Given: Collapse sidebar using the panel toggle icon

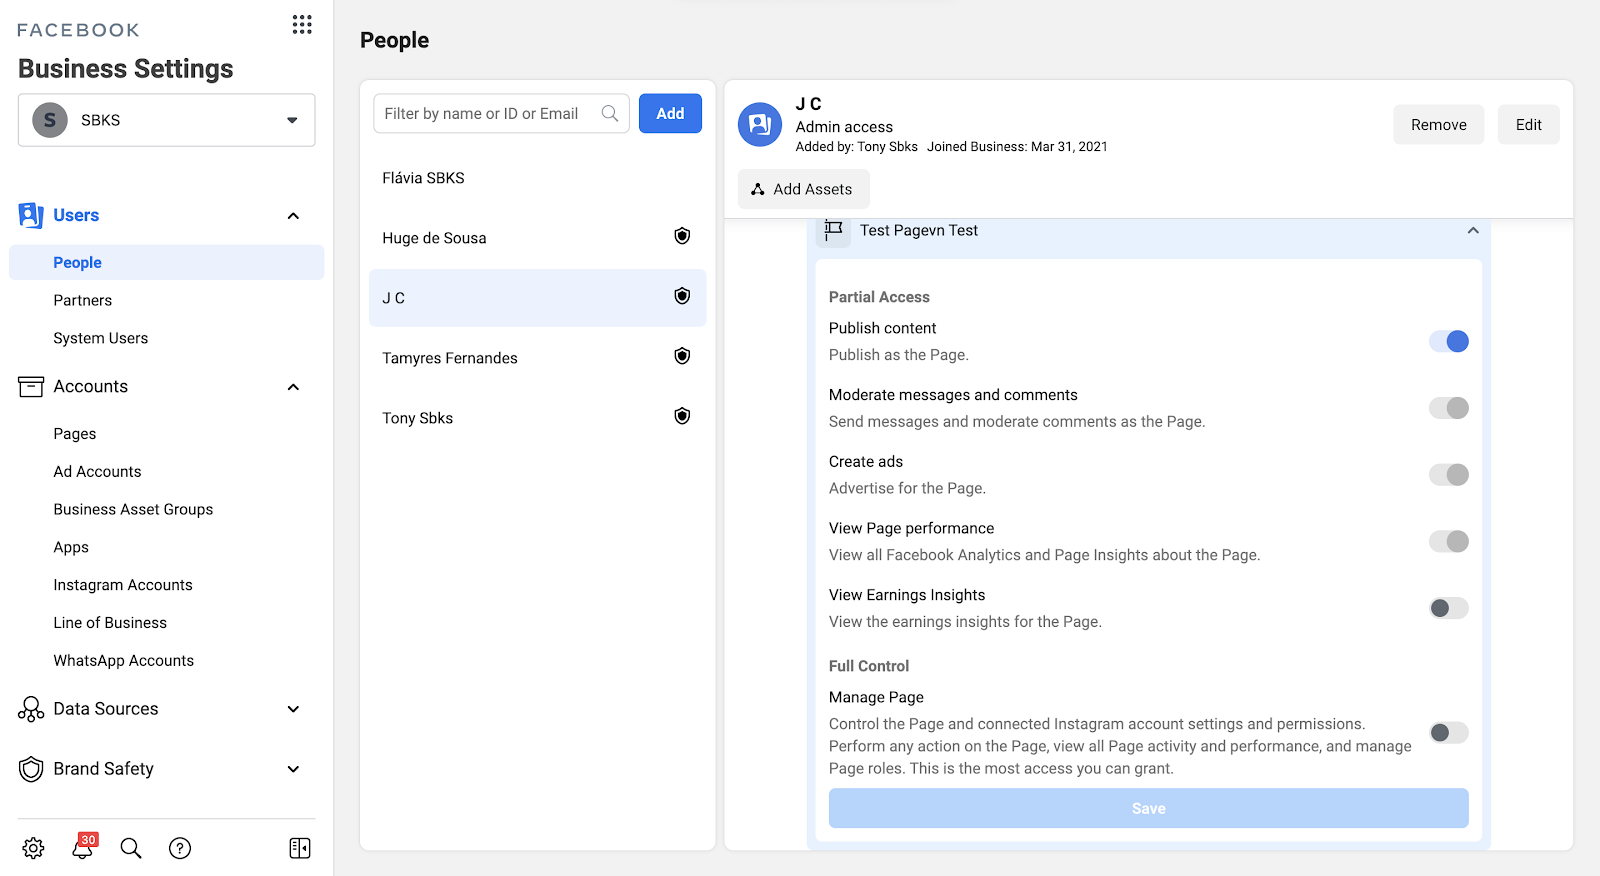Looking at the screenshot, I should (x=299, y=848).
